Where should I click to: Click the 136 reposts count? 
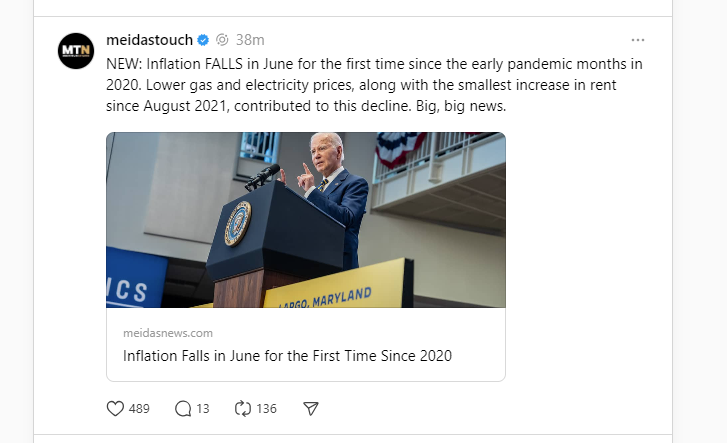[266, 408]
